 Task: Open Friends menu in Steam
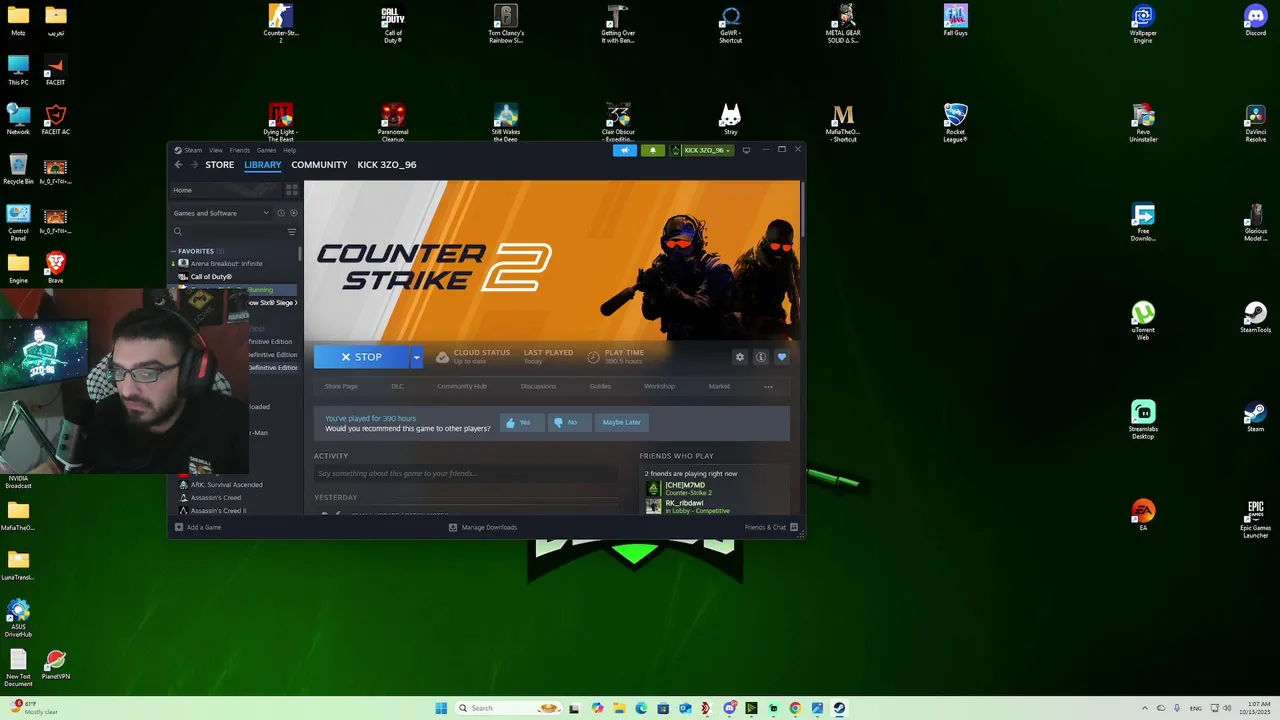pyautogui.click(x=240, y=150)
